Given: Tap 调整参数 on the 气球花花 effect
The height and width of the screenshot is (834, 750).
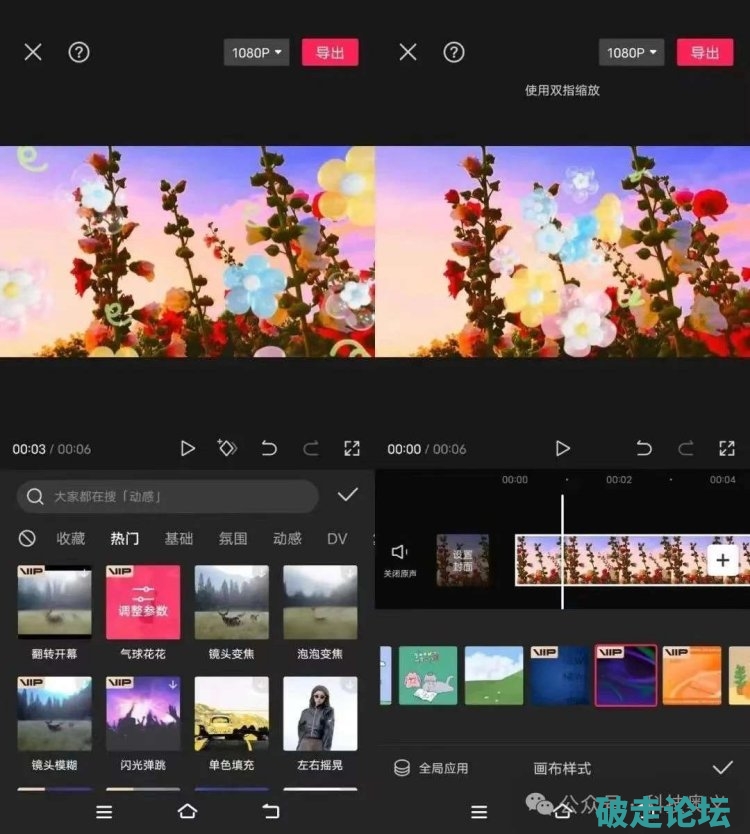Looking at the screenshot, I should [143, 603].
